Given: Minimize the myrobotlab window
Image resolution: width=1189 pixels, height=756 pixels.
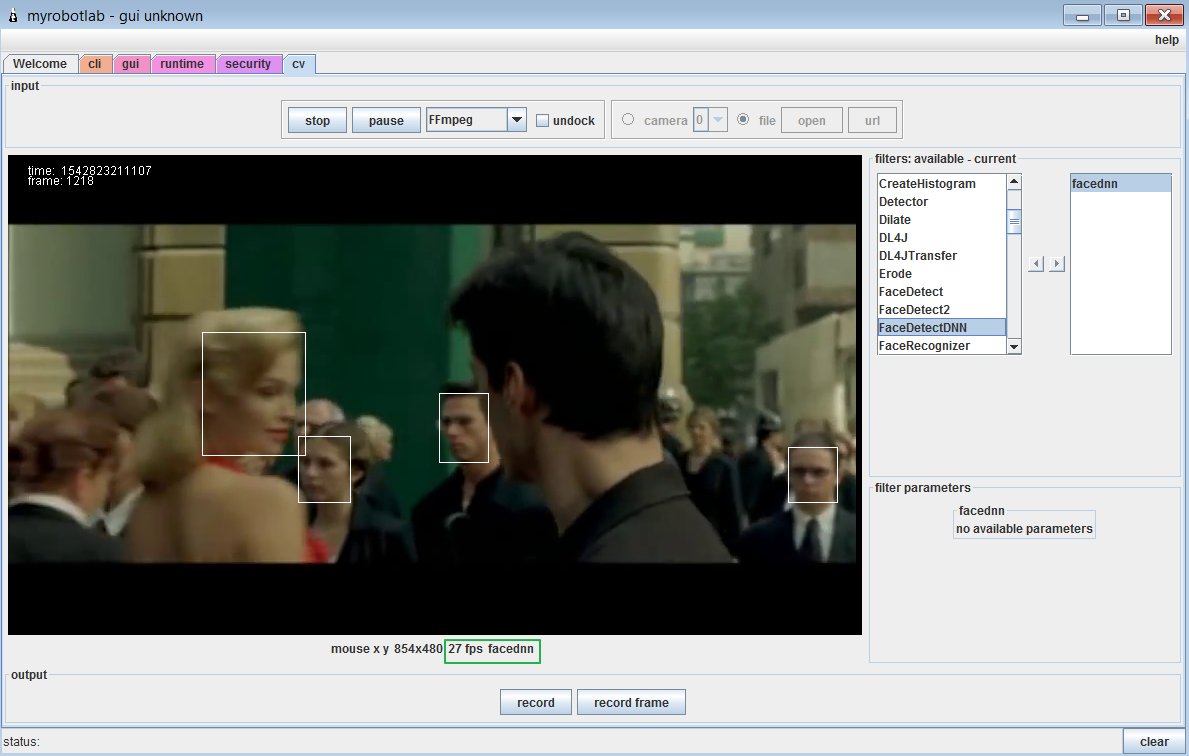Looking at the screenshot, I should 1082,15.
